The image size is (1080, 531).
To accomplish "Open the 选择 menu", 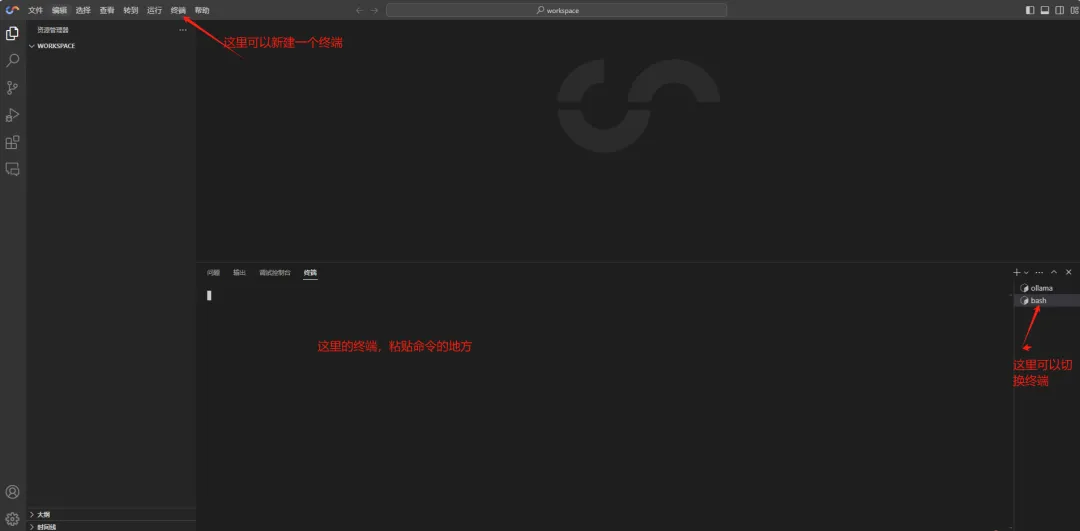I will coord(83,10).
